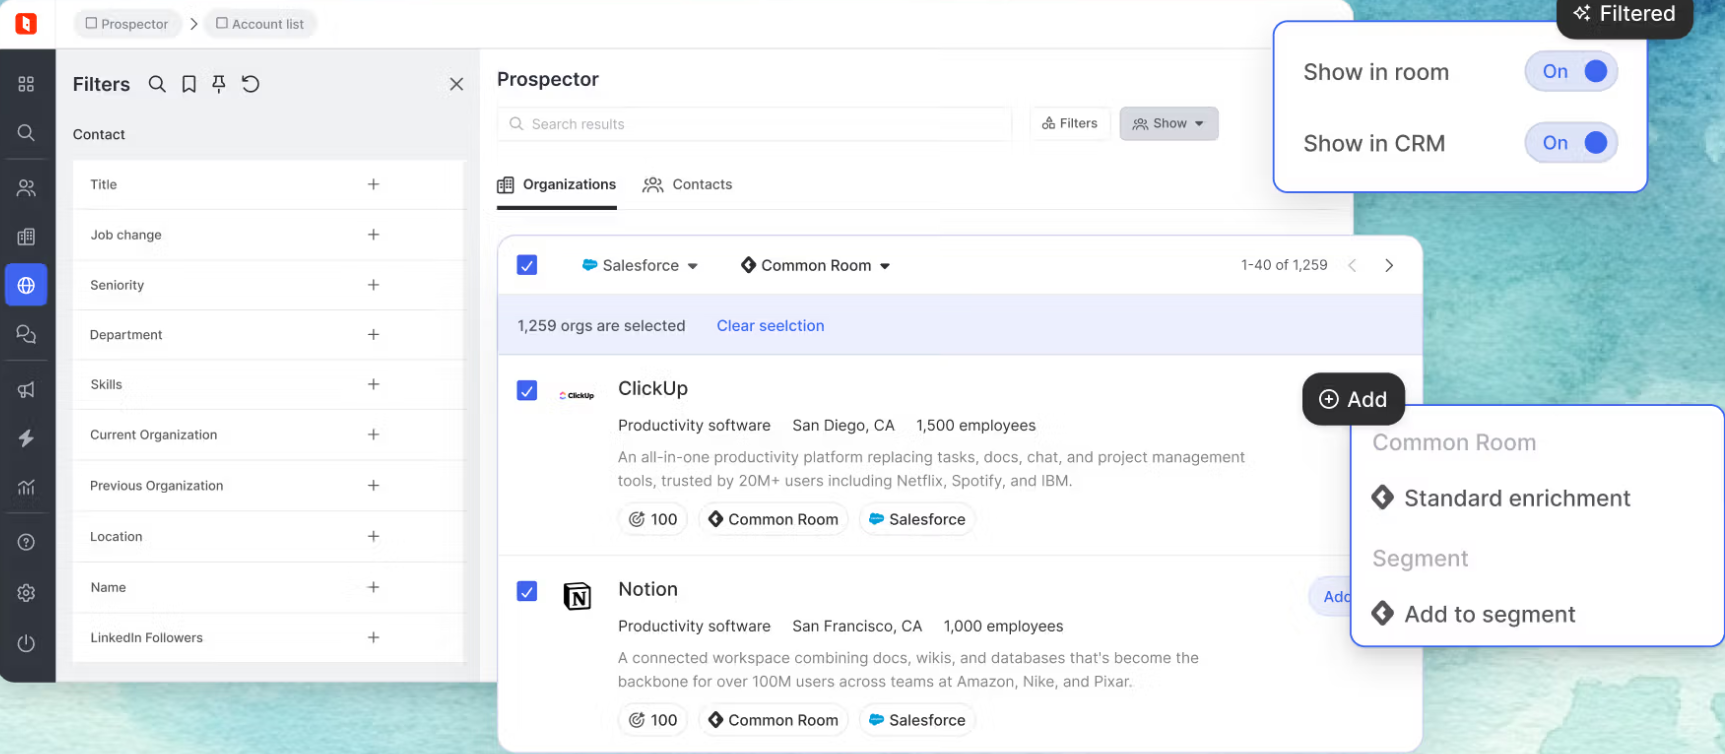Click the Common Room chip on Notion

tap(773, 720)
